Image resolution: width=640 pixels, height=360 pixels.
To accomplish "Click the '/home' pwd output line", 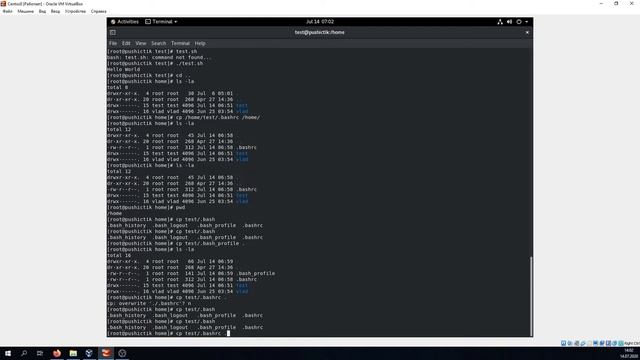I will pos(115,213).
